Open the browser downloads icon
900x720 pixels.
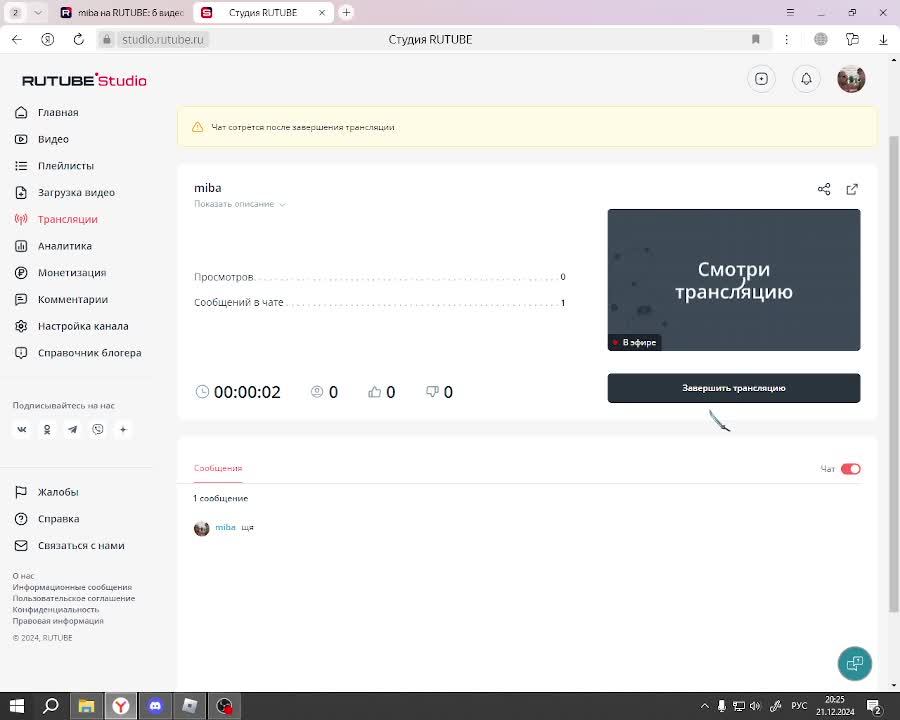click(x=883, y=40)
